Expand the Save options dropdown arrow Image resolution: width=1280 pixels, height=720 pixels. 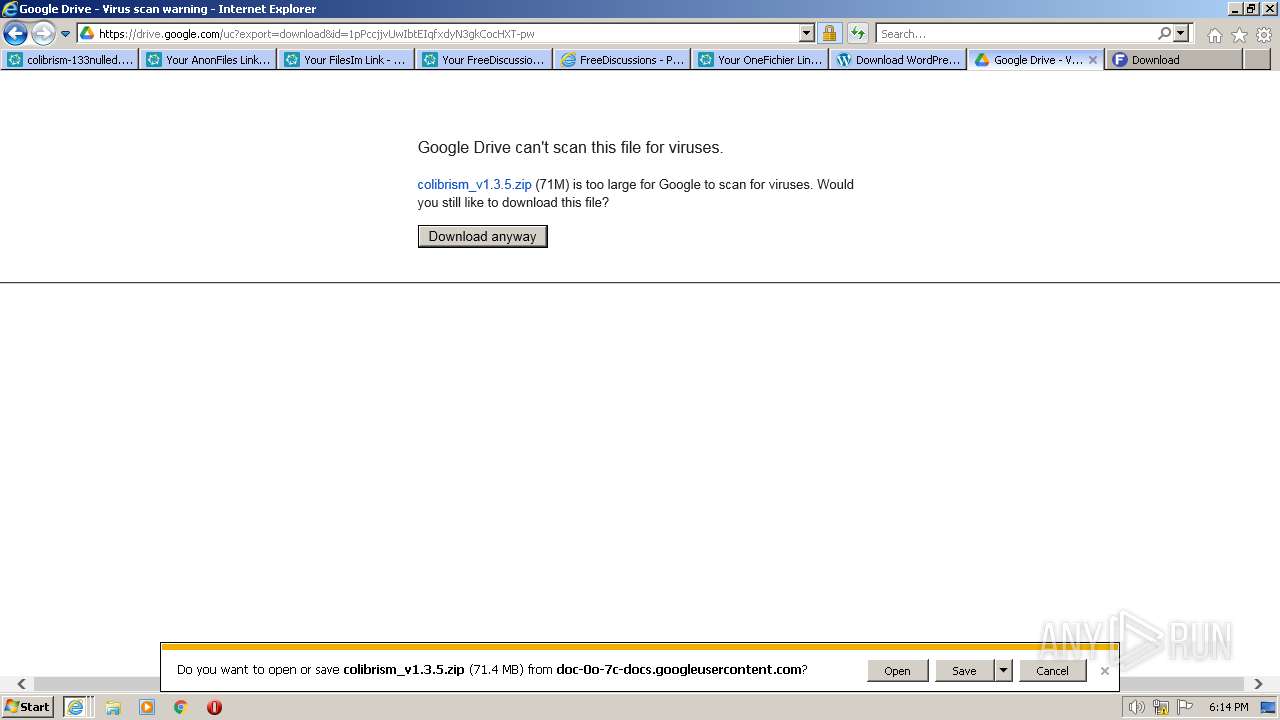coord(1003,670)
